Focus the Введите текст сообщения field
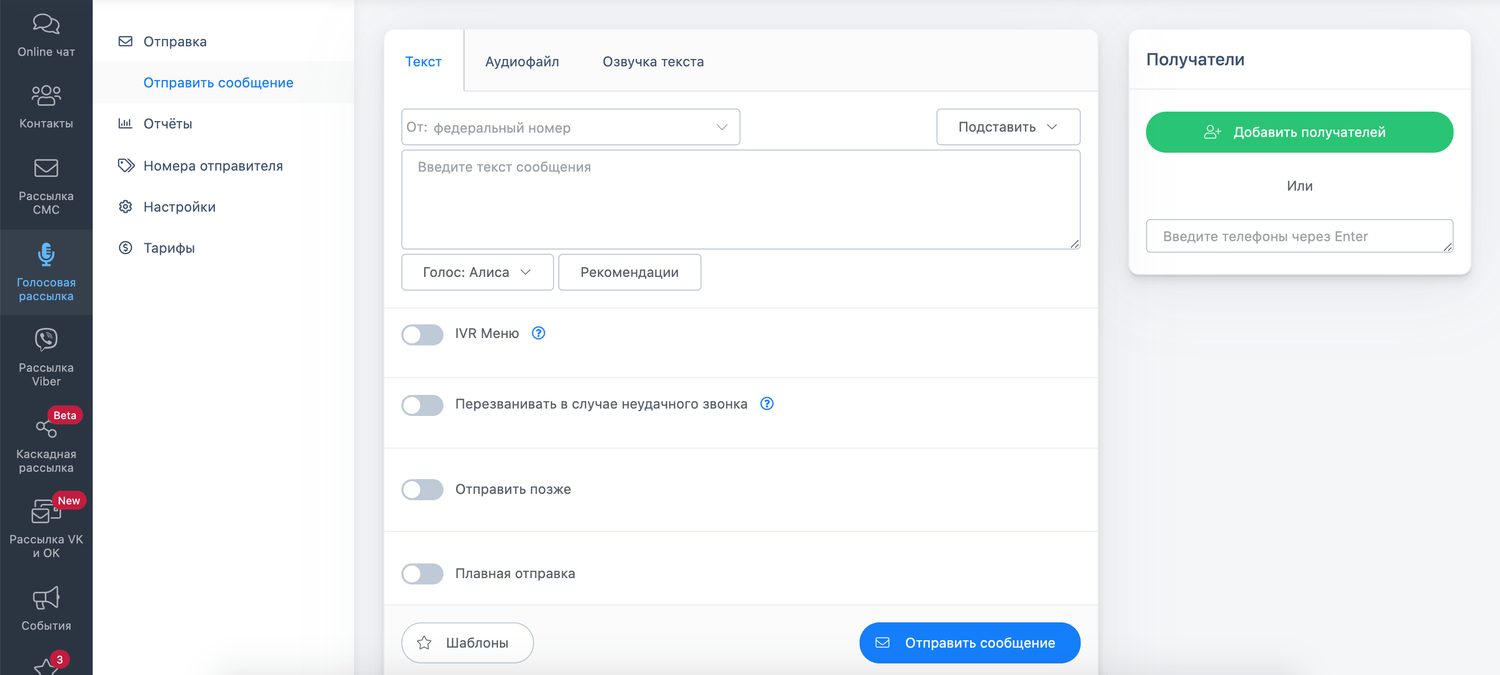This screenshot has width=1500, height=675. (x=741, y=200)
